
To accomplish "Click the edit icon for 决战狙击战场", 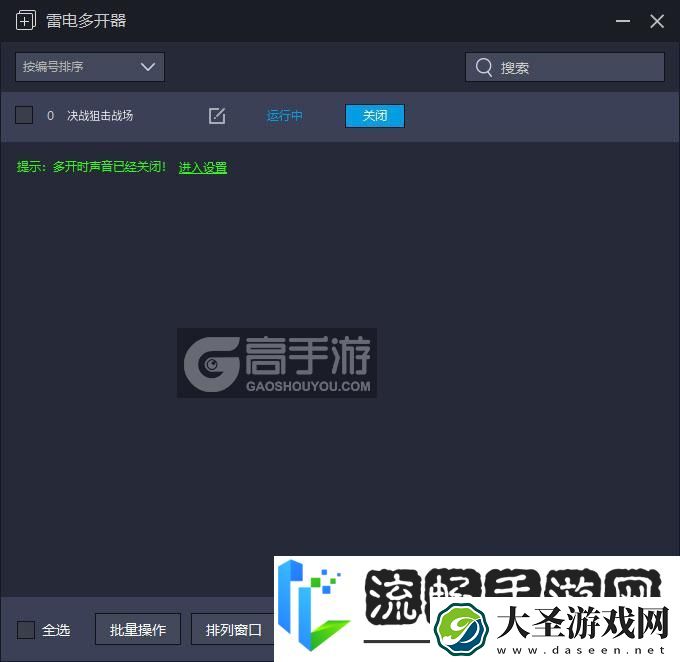I will (x=217, y=116).
